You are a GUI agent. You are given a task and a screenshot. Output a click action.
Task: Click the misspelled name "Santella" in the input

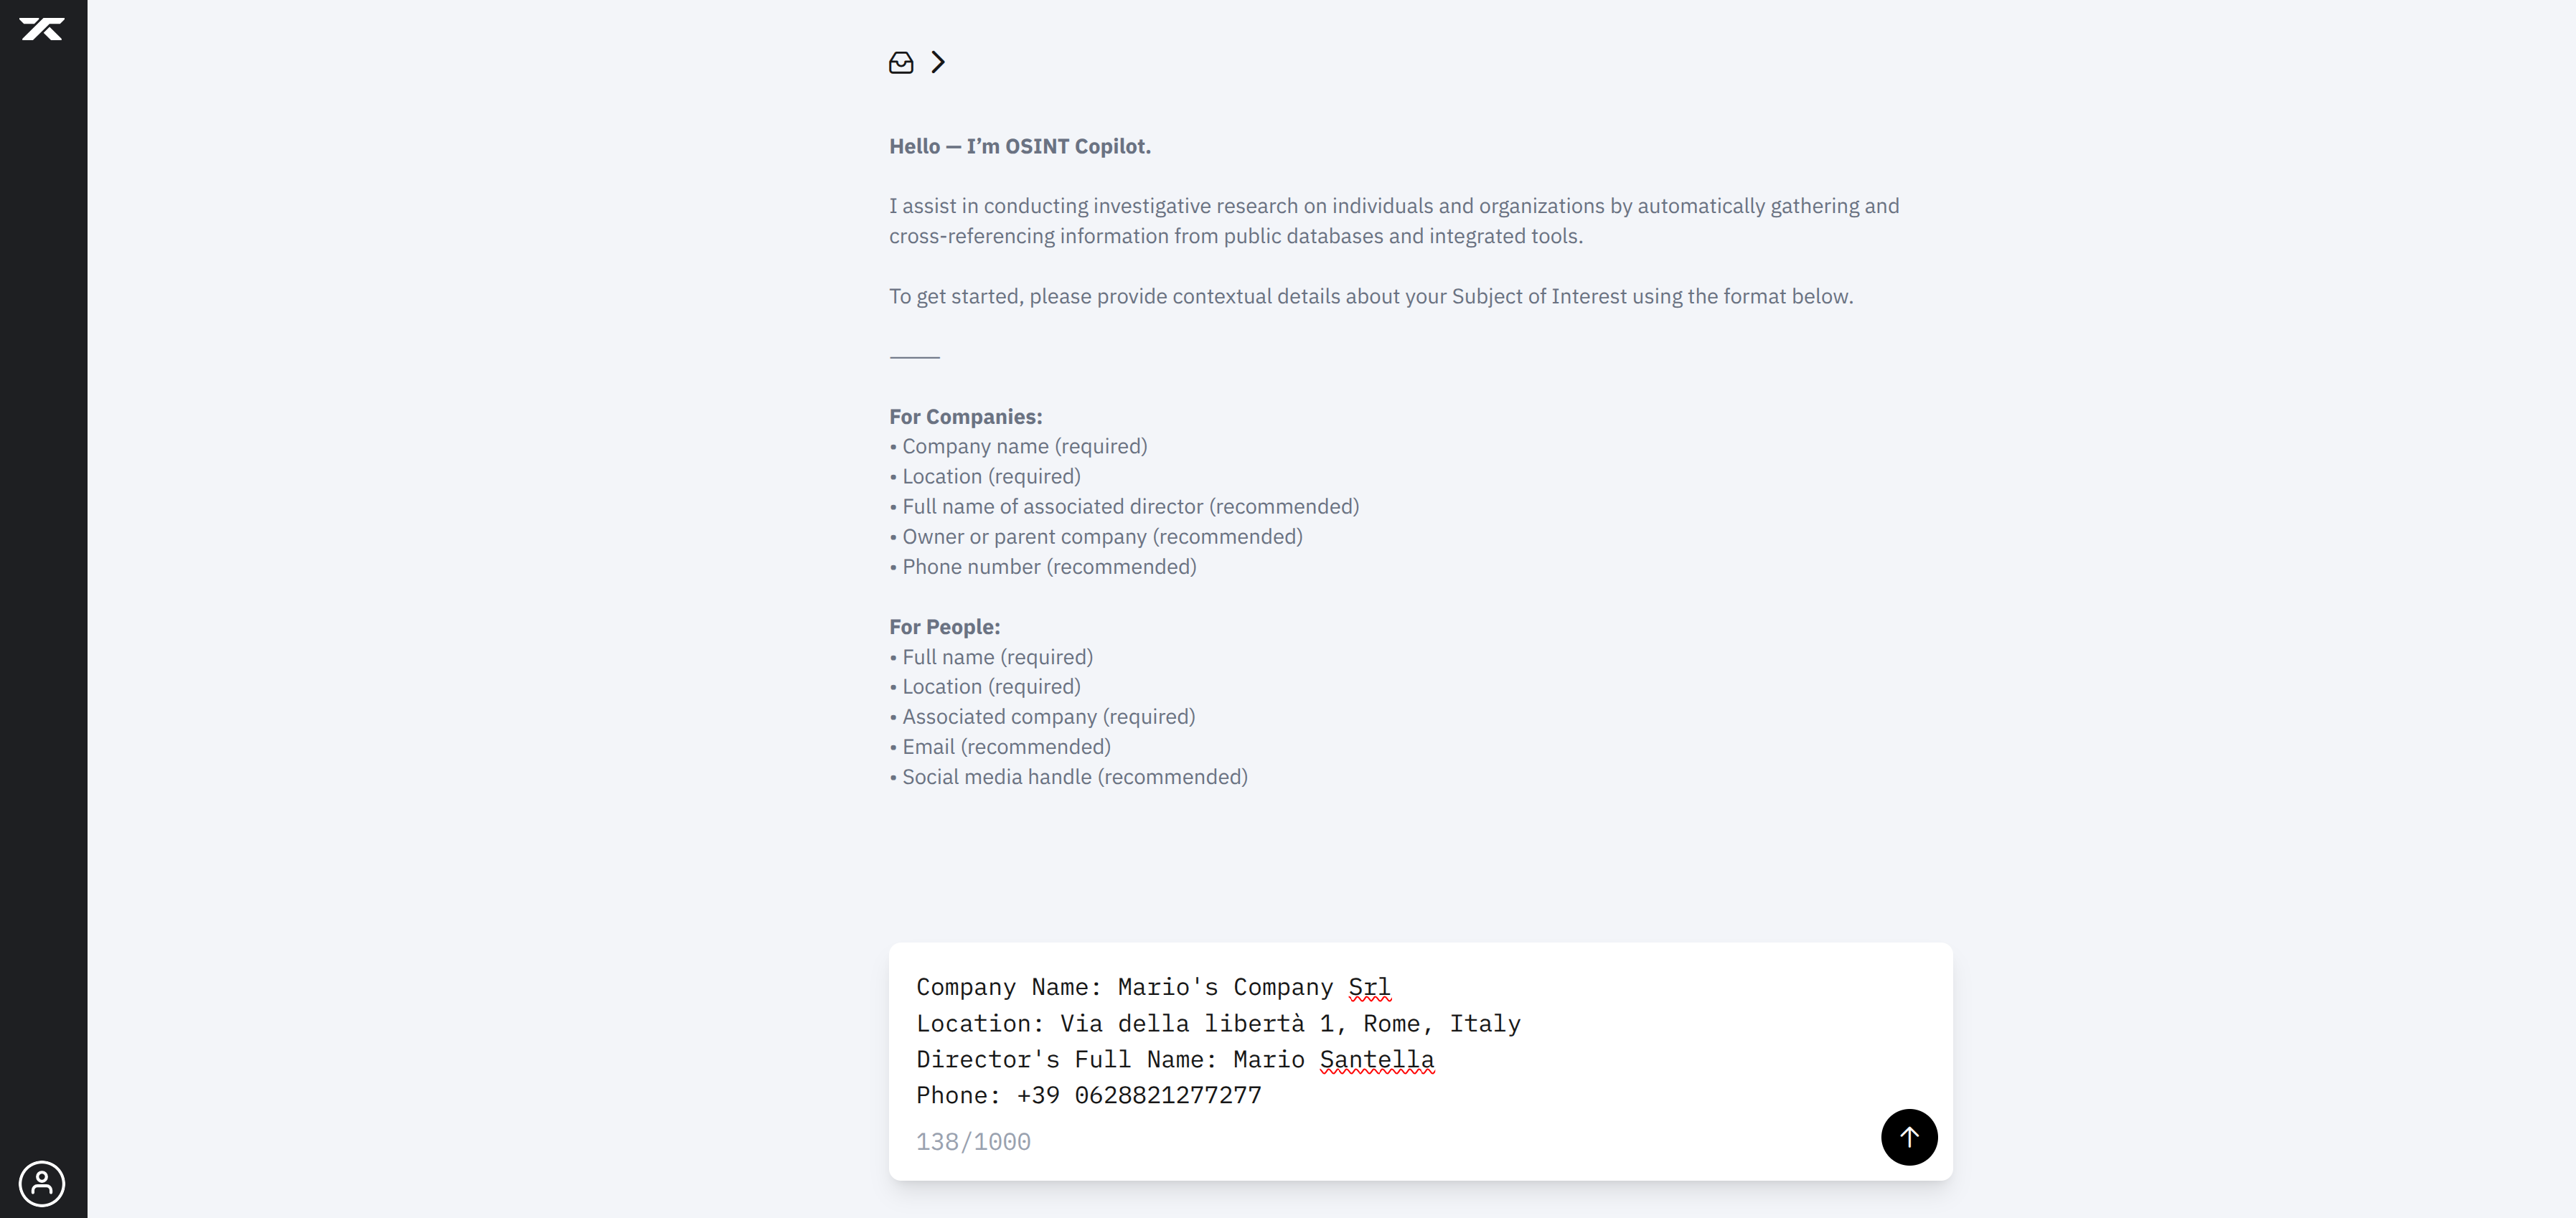1376,1060
